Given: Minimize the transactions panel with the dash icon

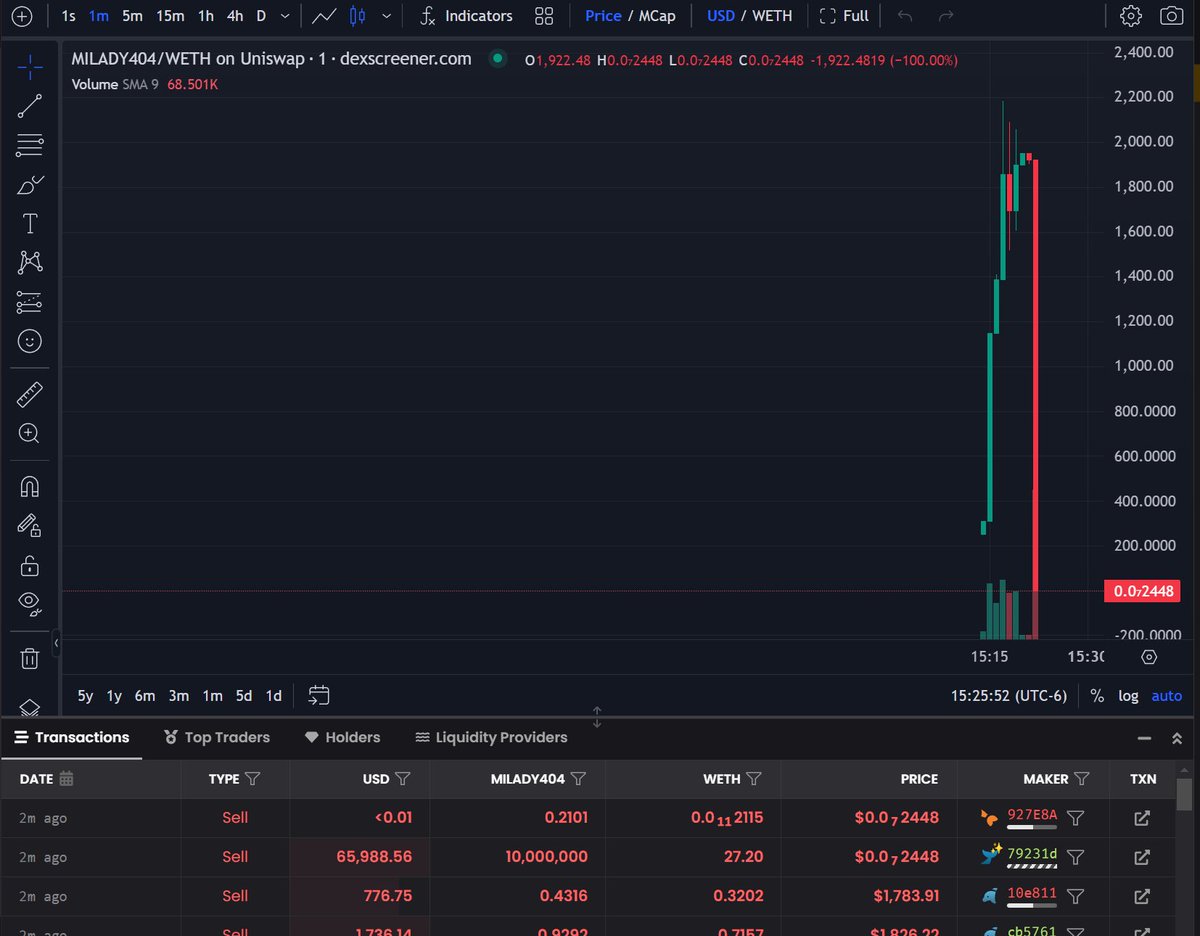Looking at the screenshot, I should click(1144, 738).
